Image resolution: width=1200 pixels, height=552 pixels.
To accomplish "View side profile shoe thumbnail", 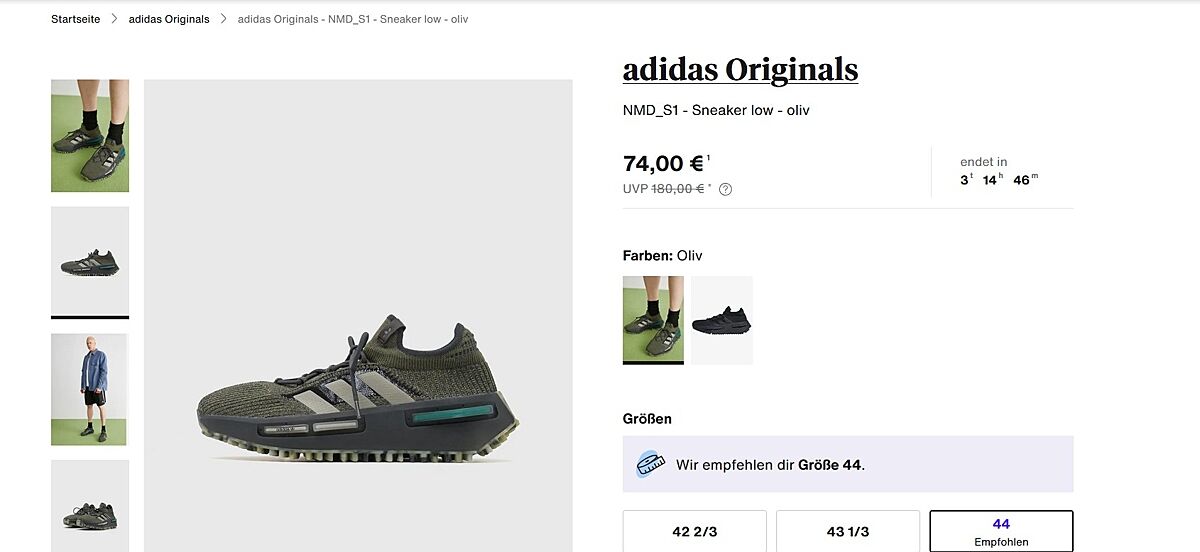I will coord(90,262).
